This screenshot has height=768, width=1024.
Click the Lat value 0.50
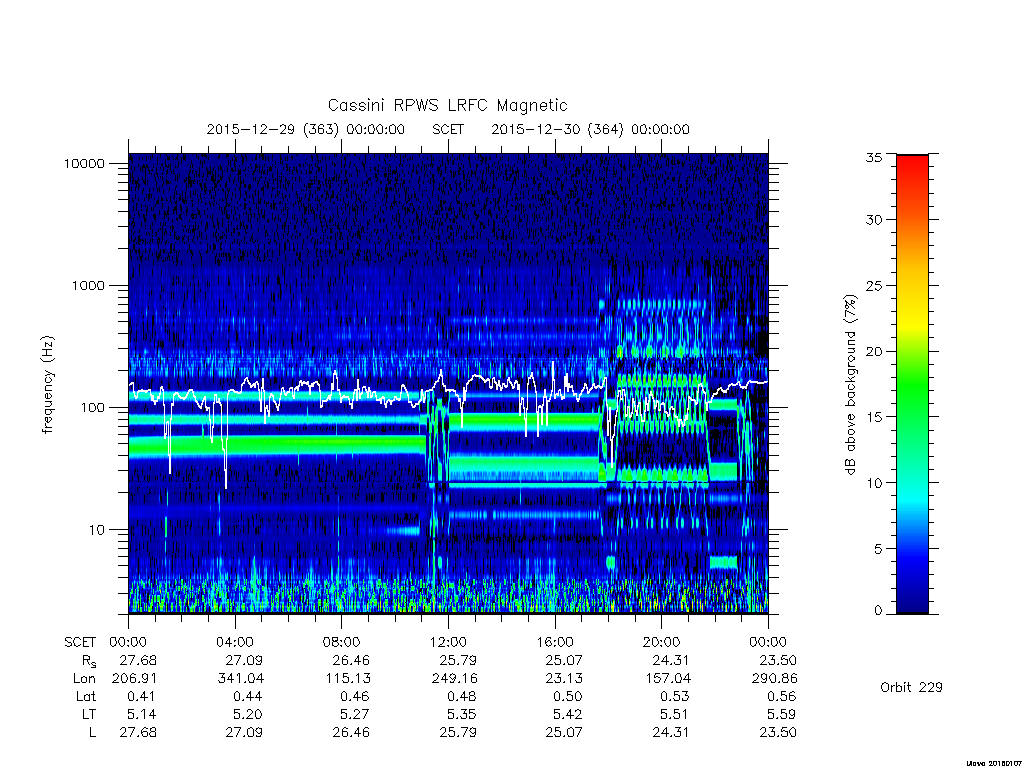click(567, 696)
